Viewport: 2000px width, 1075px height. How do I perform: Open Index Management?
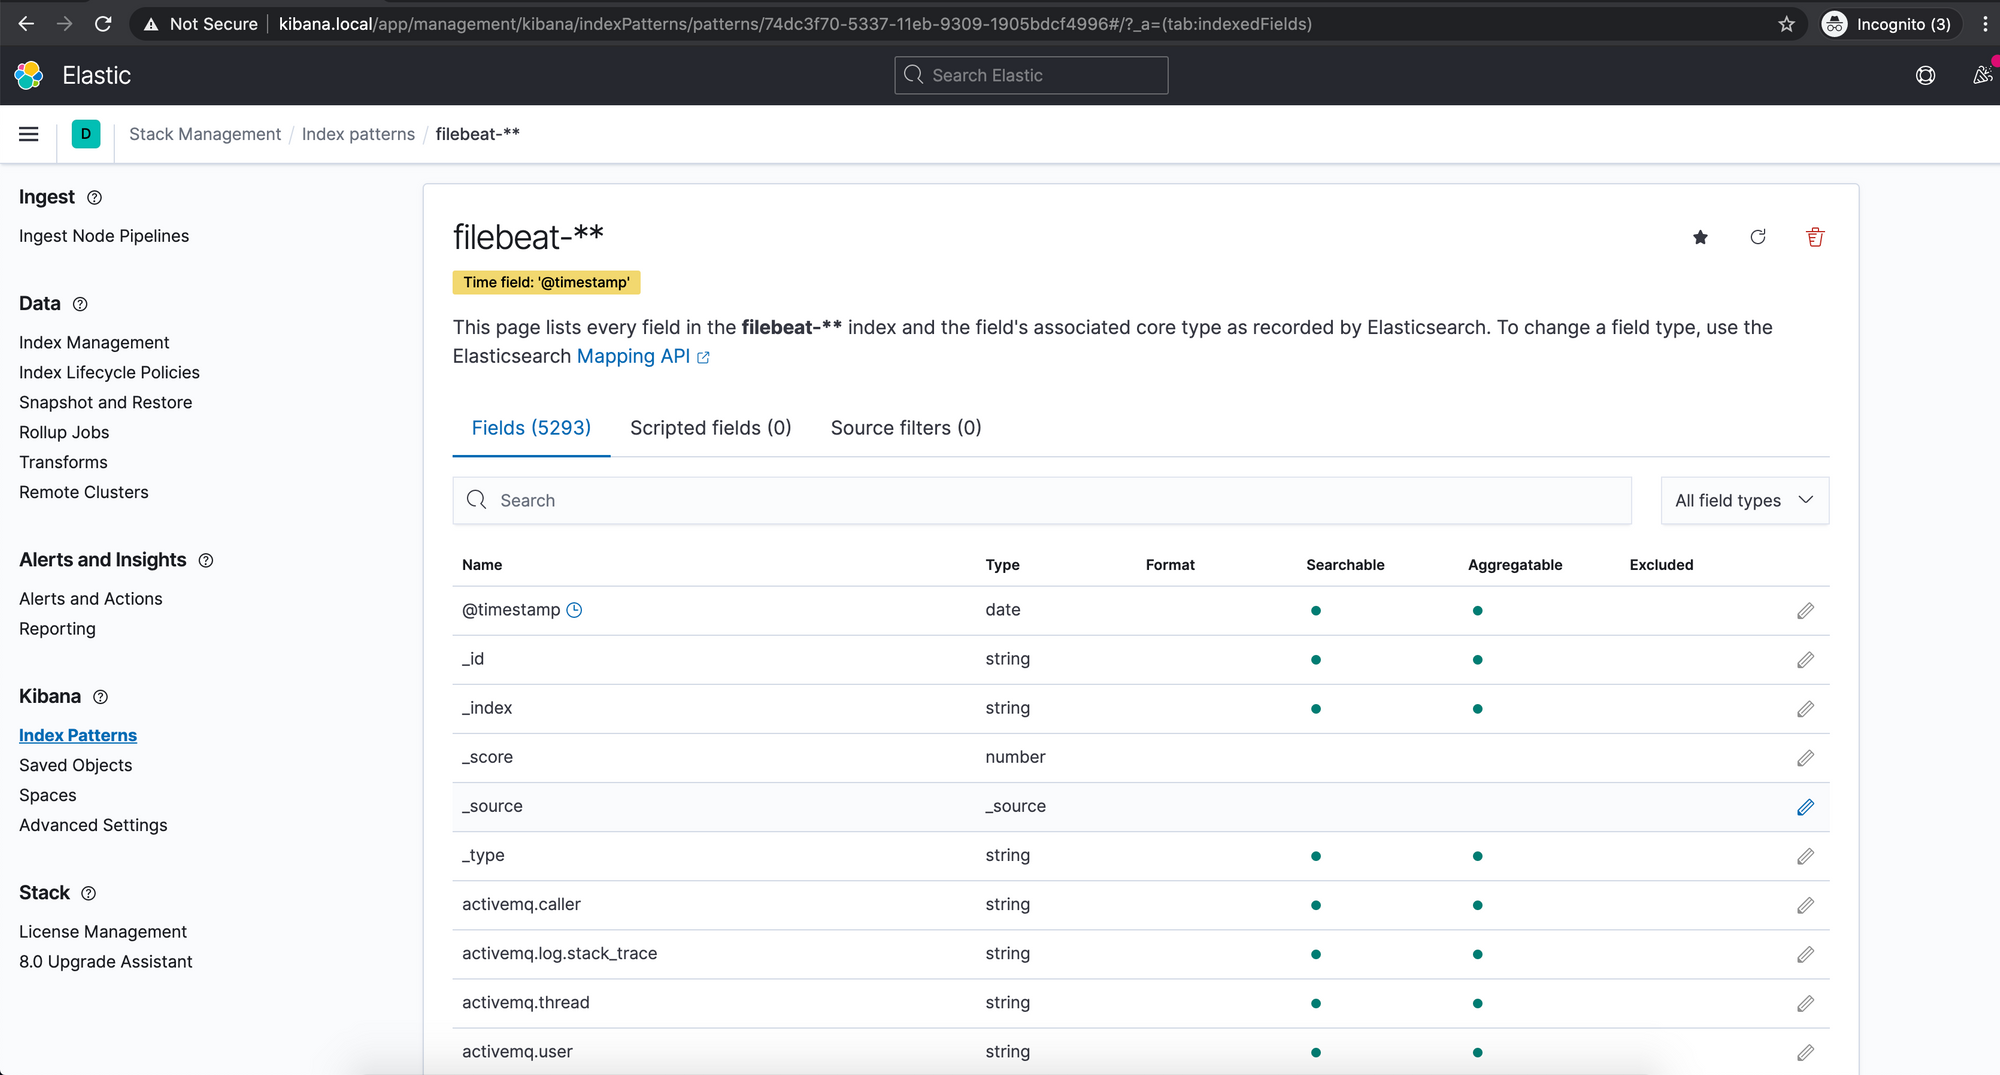94,342
